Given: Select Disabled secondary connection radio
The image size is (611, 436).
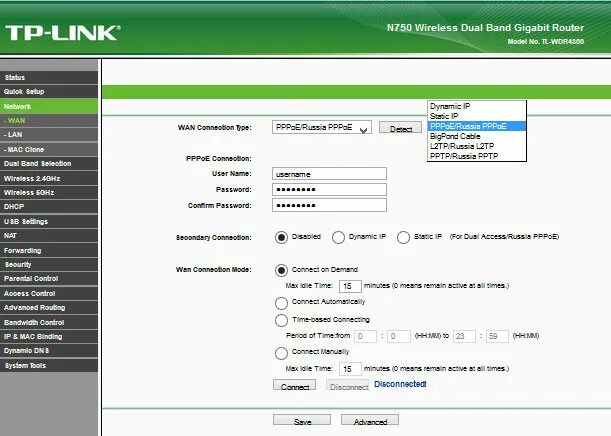Looking at the screenshot, I should click(281, 237).
